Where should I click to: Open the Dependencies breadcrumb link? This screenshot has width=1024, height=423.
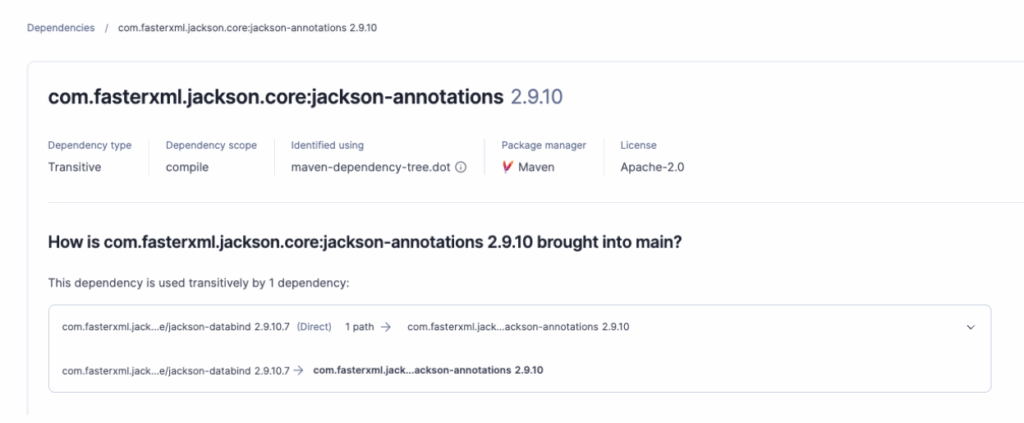pyautogui.click(x=61, y=27)
